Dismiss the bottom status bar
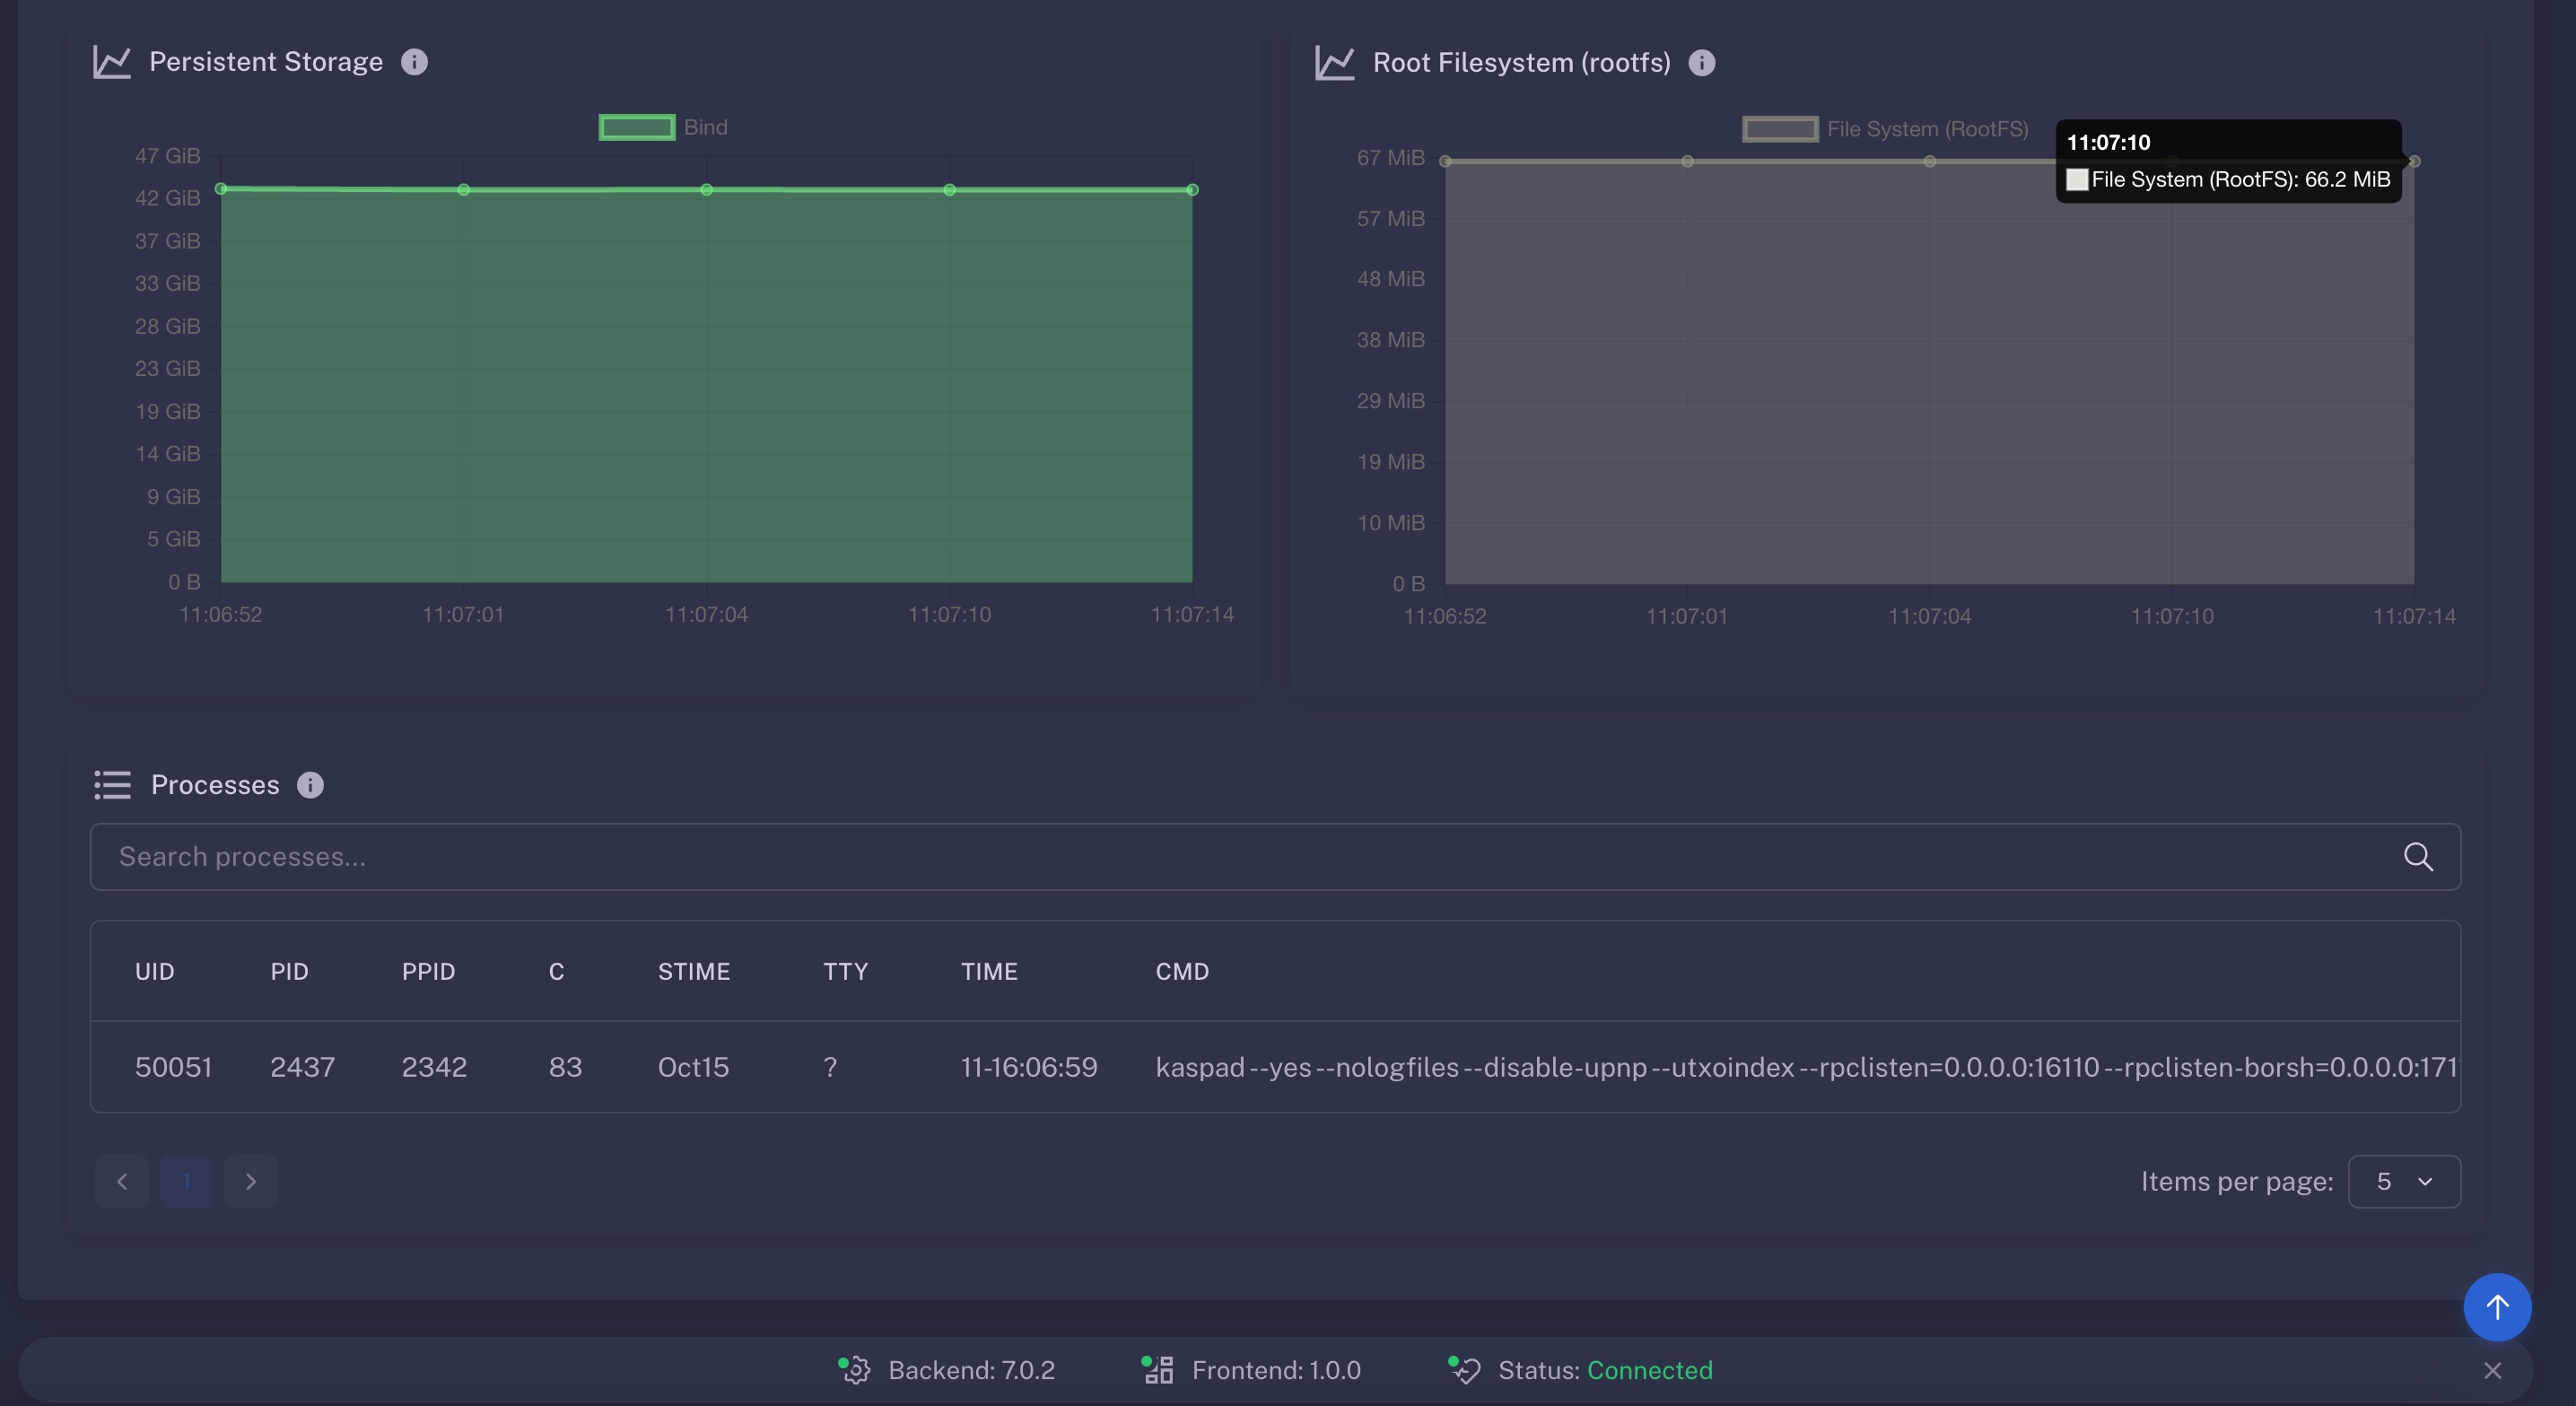 (2492, 1371)
